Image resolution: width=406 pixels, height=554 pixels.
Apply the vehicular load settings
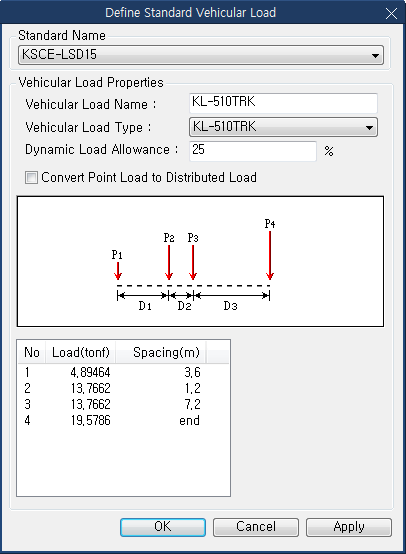click(x=349, y=527)
